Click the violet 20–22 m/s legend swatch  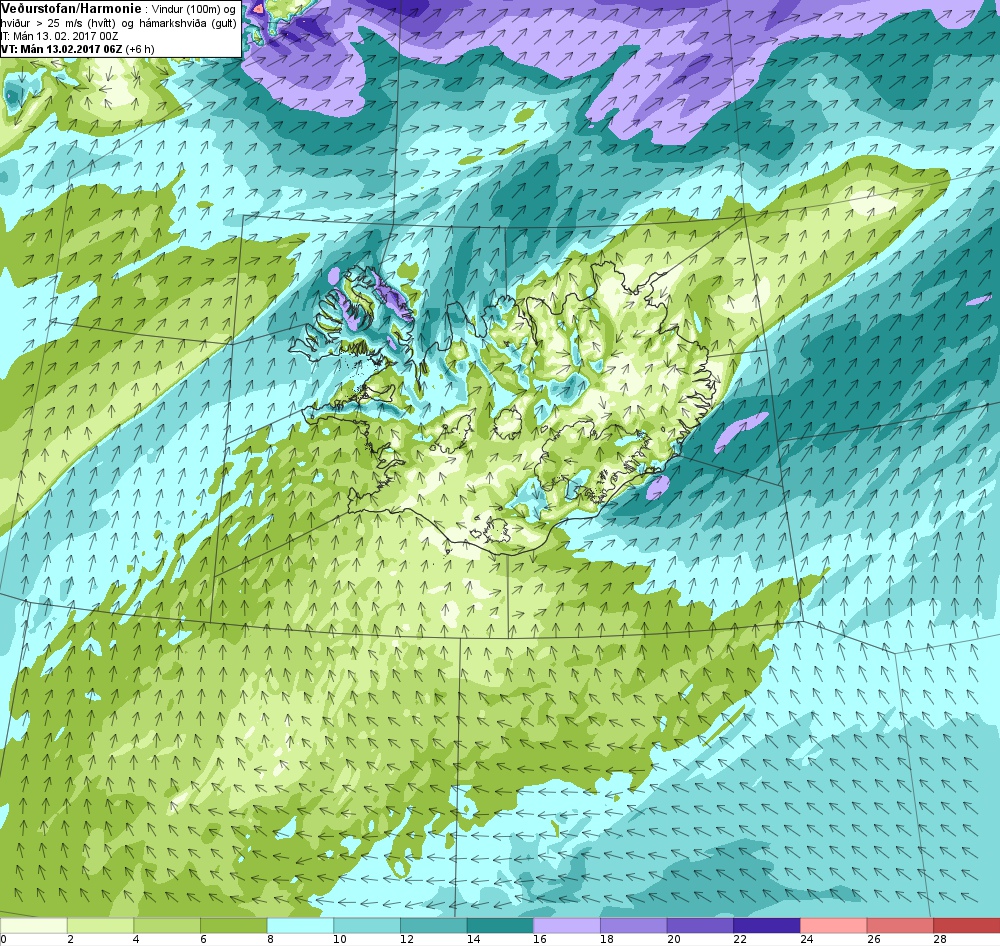(700, 925)
